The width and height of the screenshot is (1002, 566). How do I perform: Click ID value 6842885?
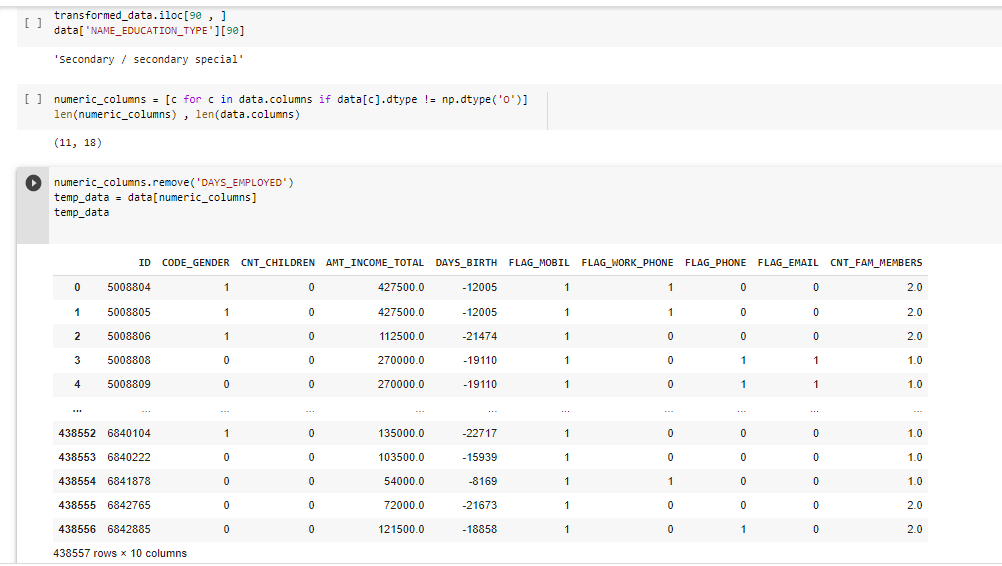click(x=129, y=529)
